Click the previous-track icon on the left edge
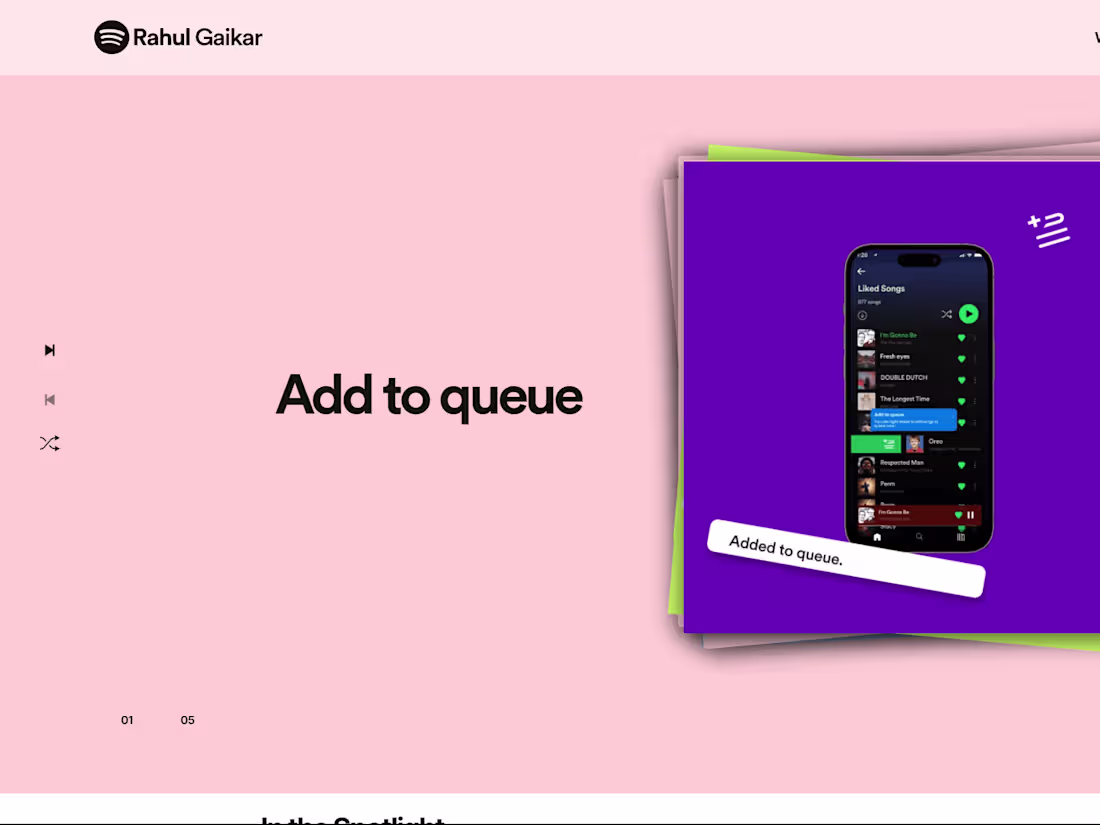Viewport: 1100px width, 825px height. click(49, 399)
